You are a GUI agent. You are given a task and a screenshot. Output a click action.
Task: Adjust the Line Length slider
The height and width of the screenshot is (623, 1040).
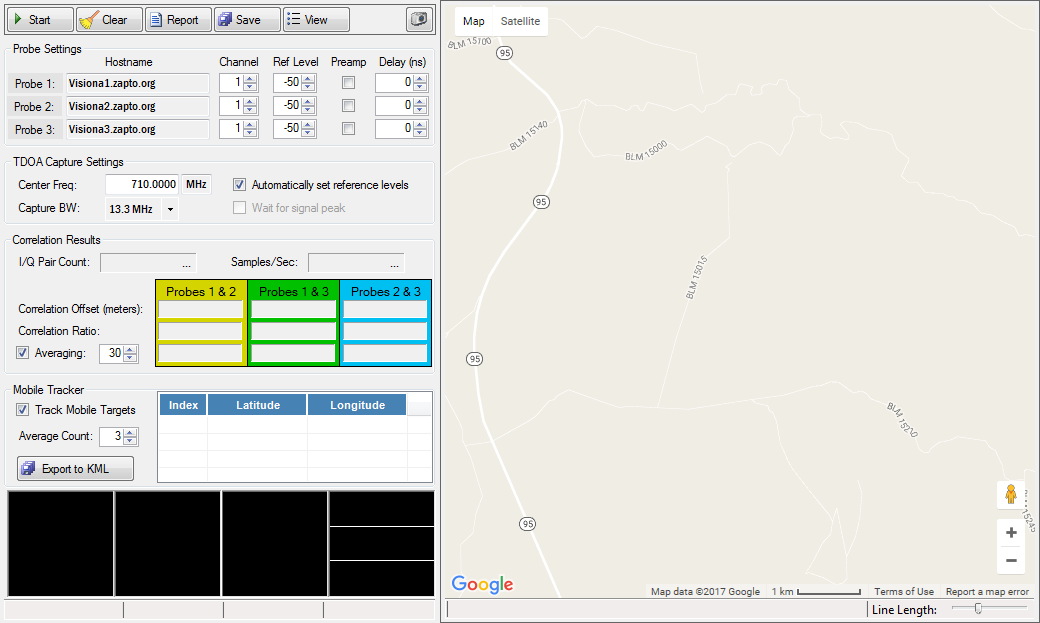[978, 608]
